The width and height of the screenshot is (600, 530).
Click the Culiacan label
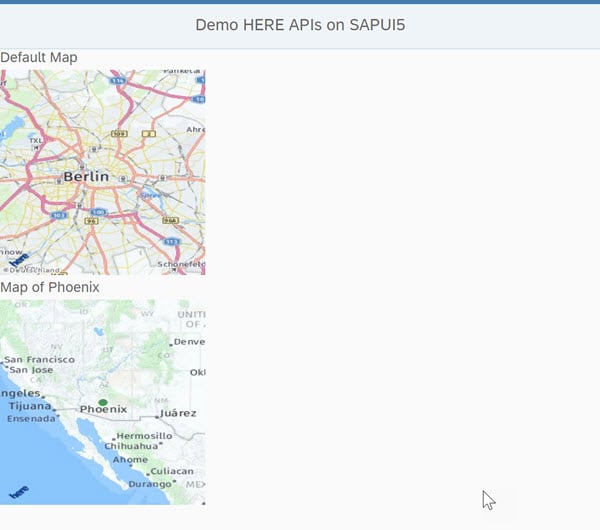tap(172, 471)
